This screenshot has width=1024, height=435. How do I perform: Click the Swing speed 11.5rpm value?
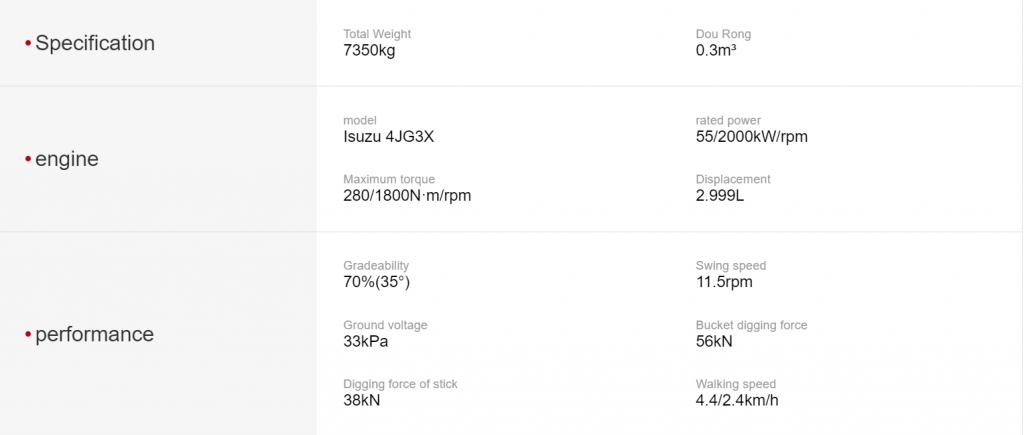[x=724, y=282]
